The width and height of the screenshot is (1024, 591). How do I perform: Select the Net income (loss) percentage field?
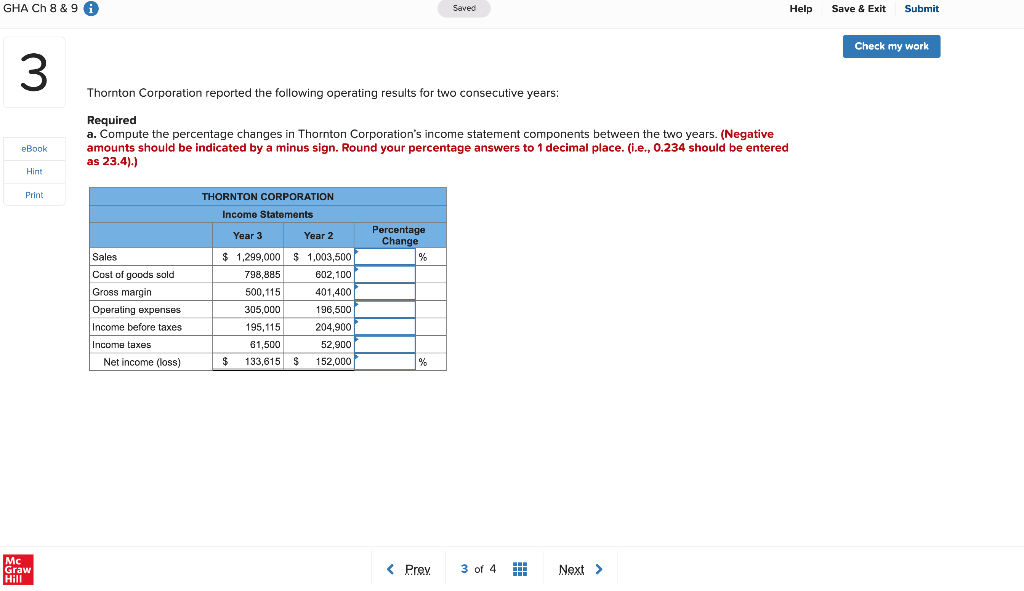pos(385,362)
